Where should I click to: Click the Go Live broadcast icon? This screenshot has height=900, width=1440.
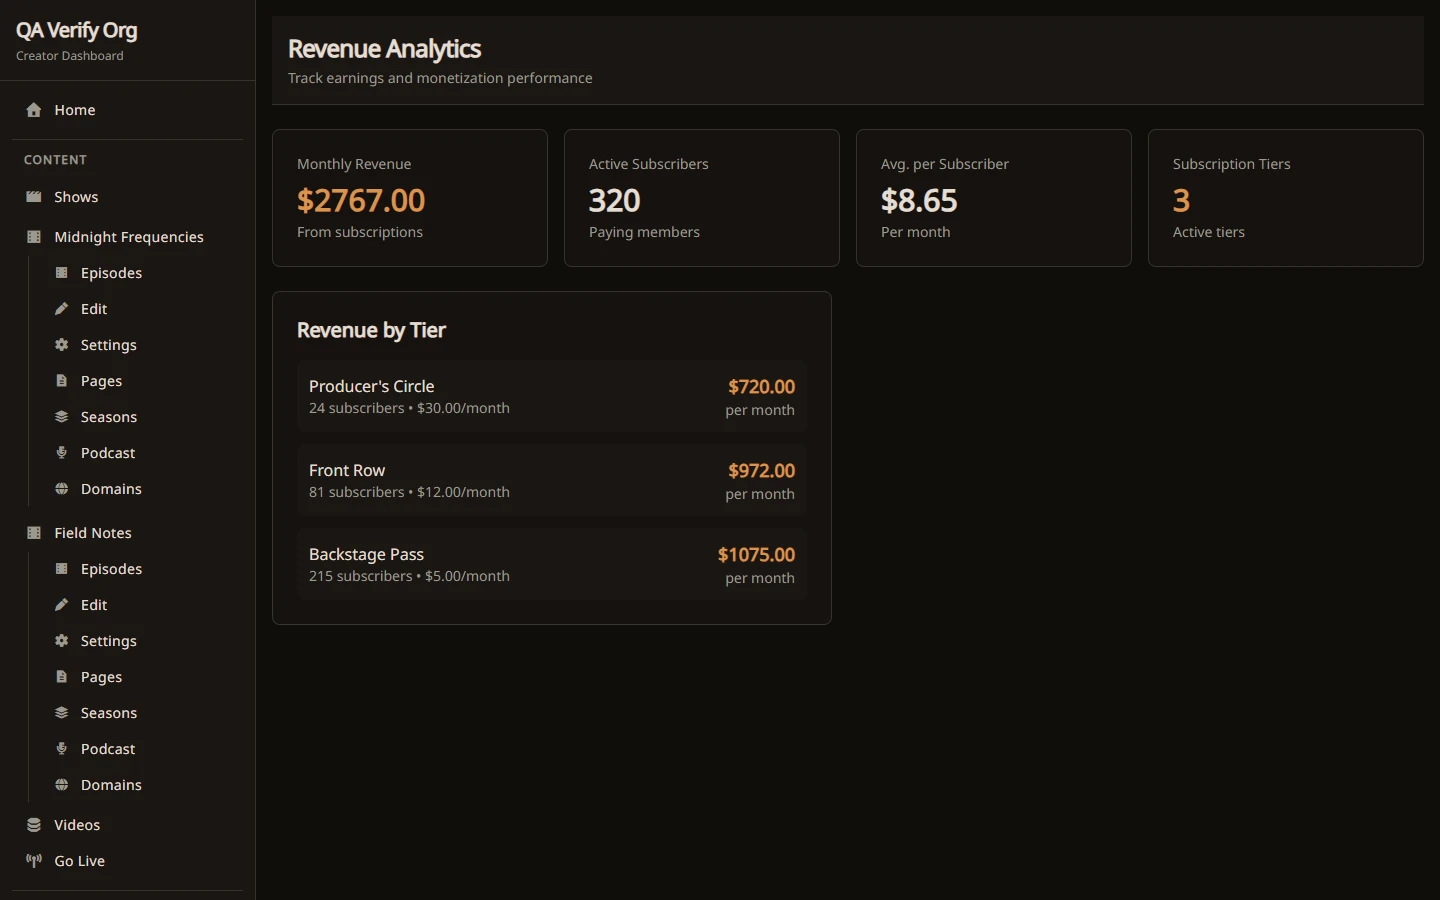pos(34,861)
